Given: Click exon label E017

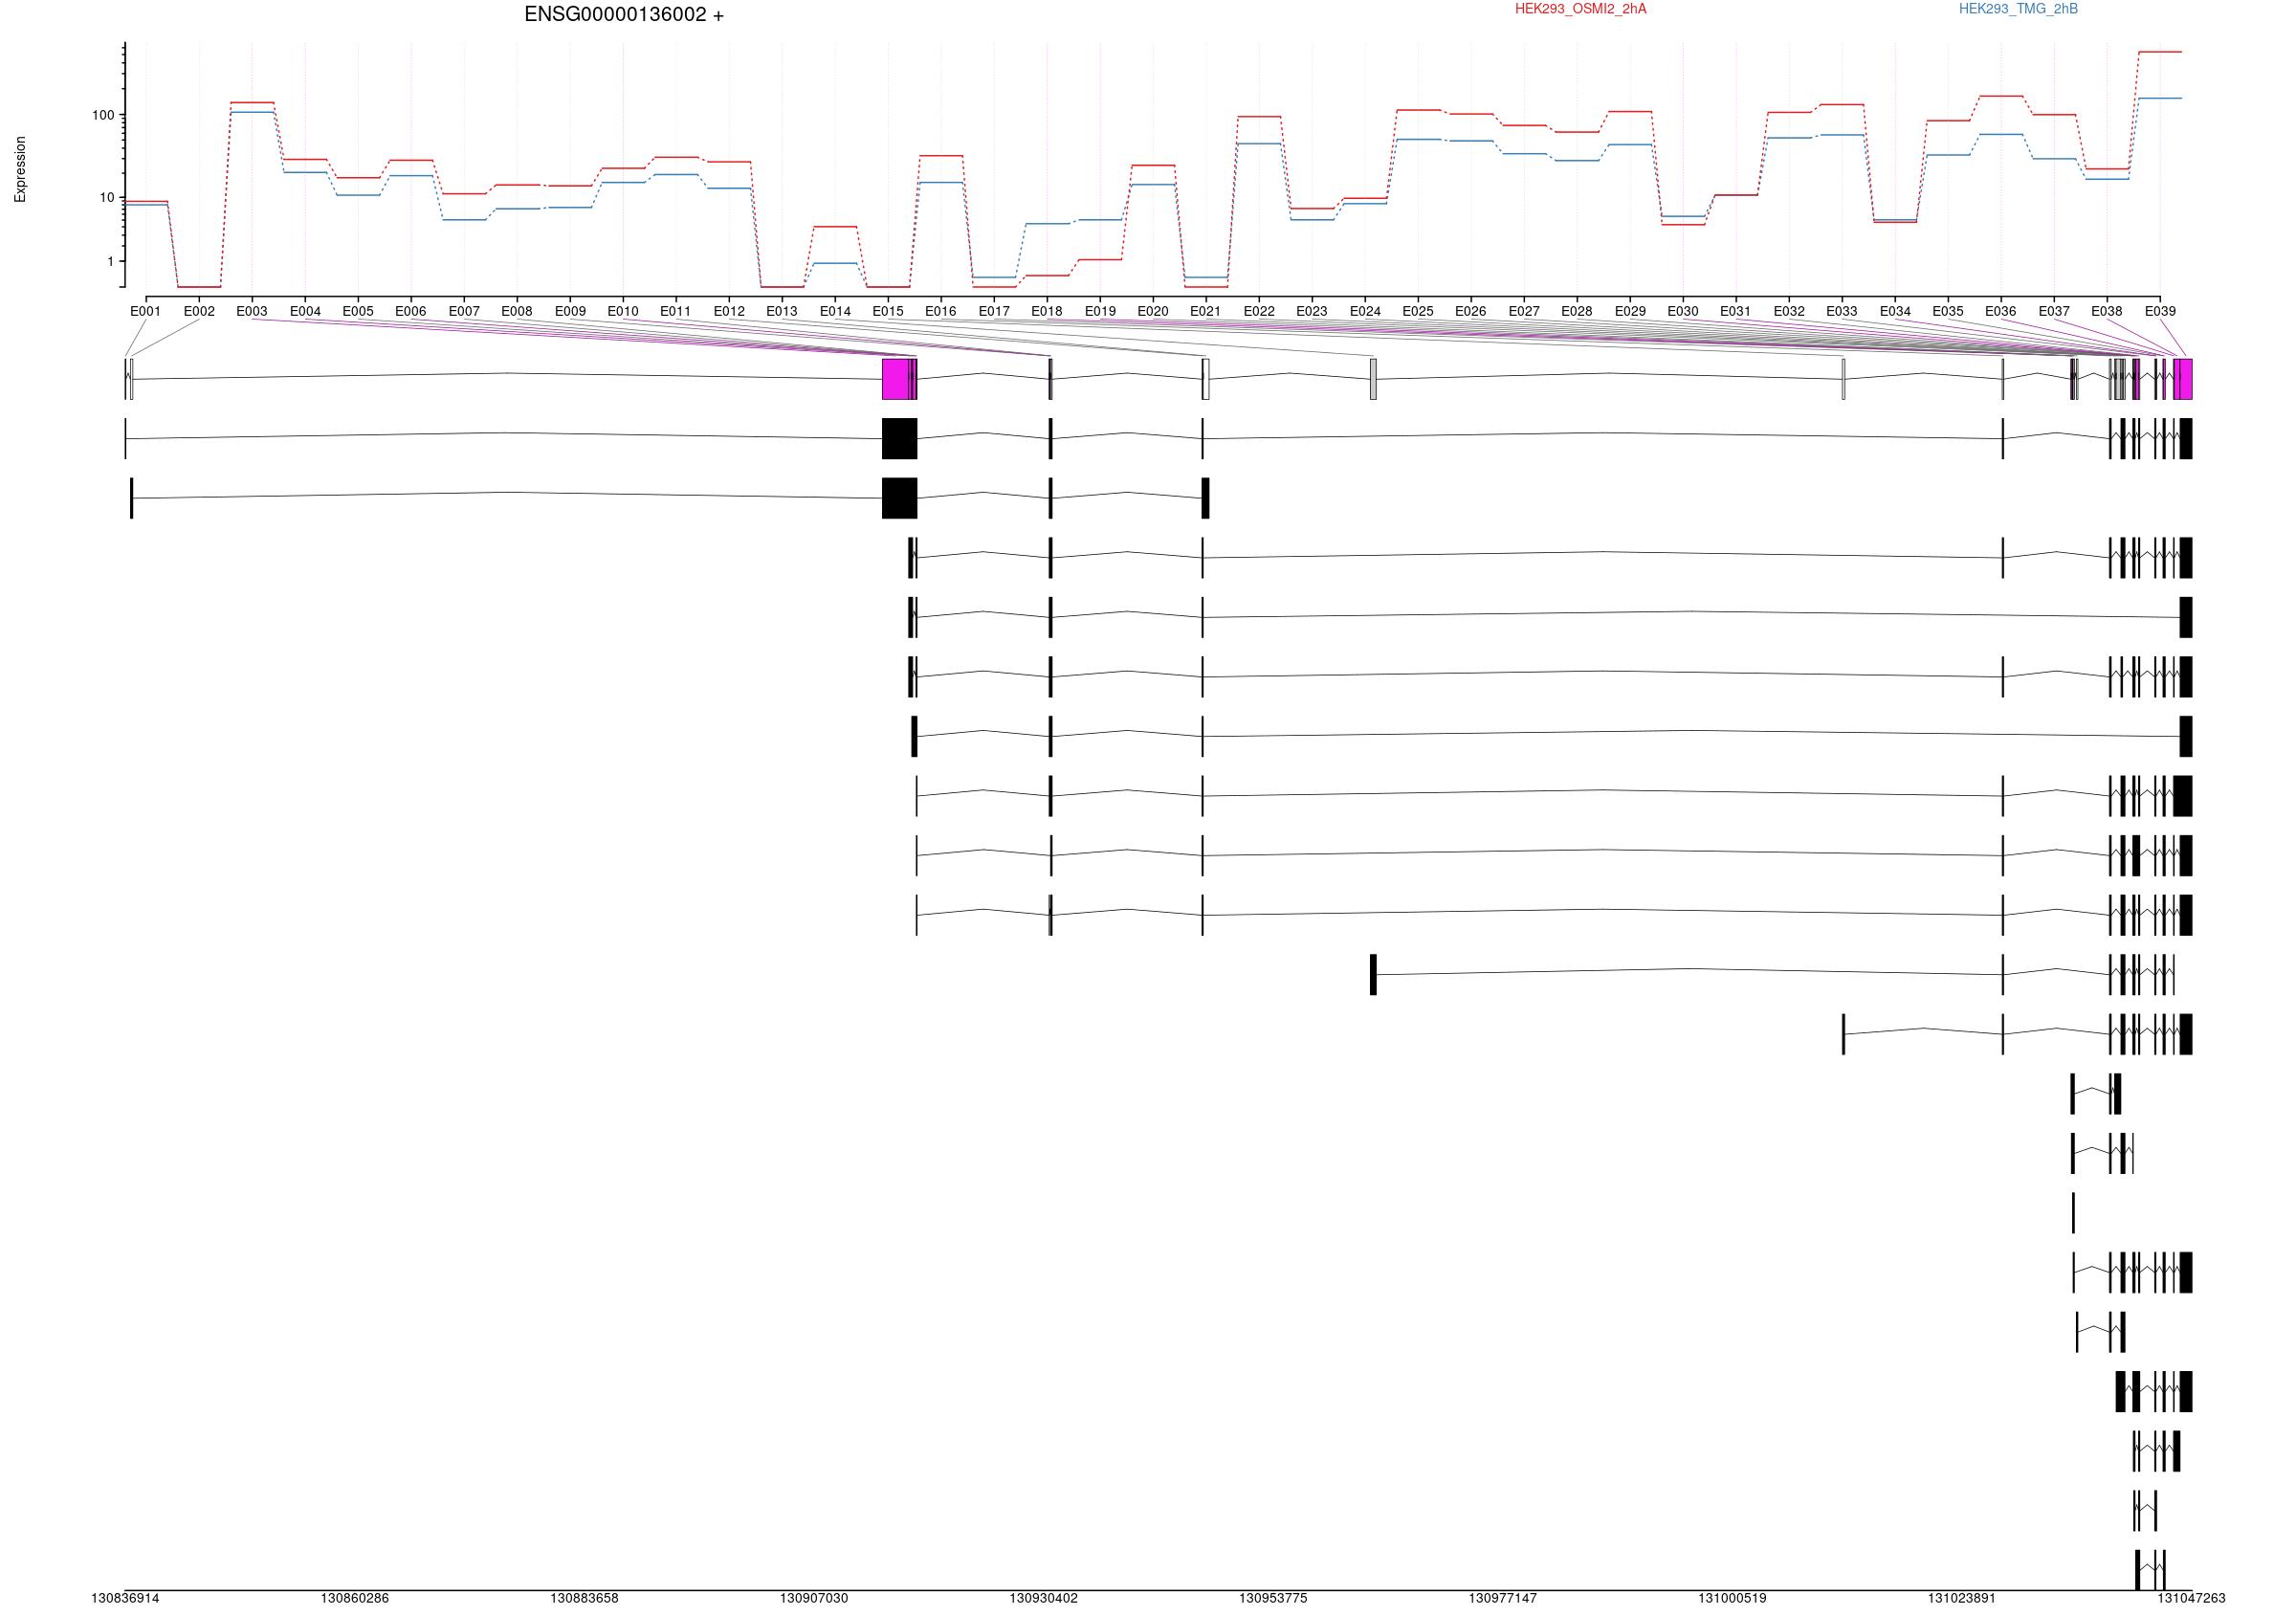Looking at the screenshot, I should click(994, 311).
